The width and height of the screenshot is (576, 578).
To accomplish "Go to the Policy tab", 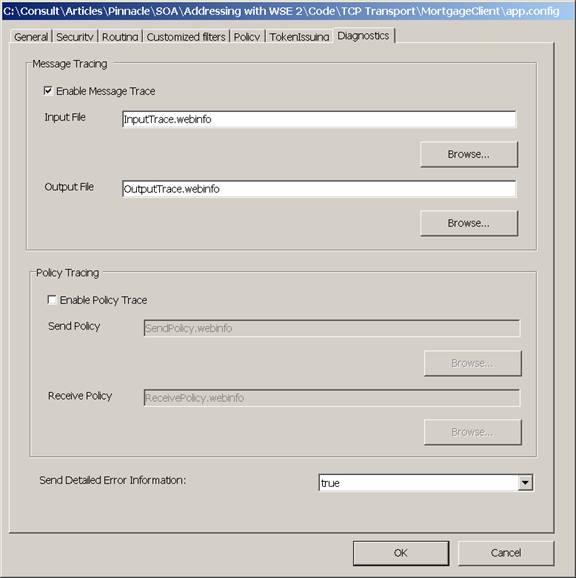I will (x=247, y=37).
